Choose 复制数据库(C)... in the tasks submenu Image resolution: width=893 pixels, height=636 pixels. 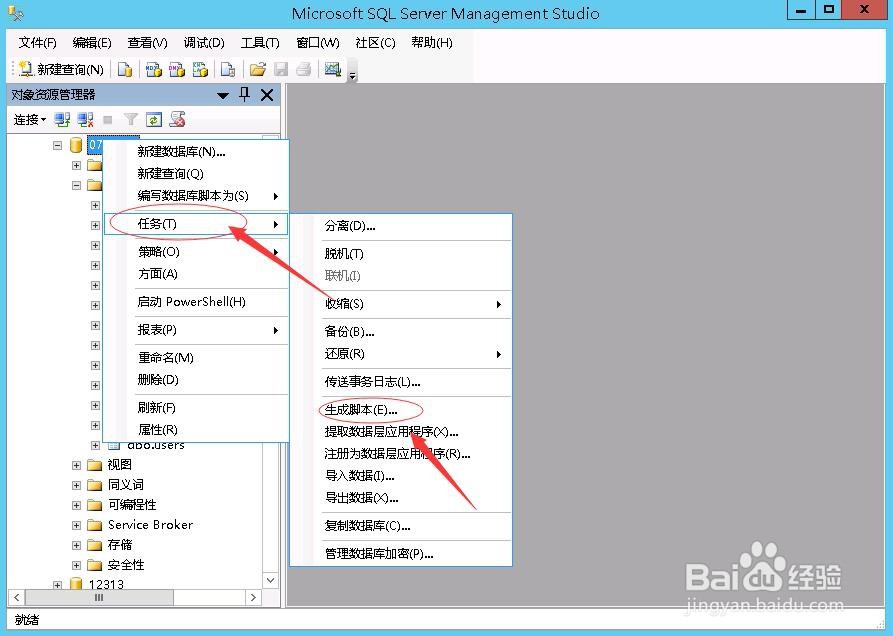[401, 526]
